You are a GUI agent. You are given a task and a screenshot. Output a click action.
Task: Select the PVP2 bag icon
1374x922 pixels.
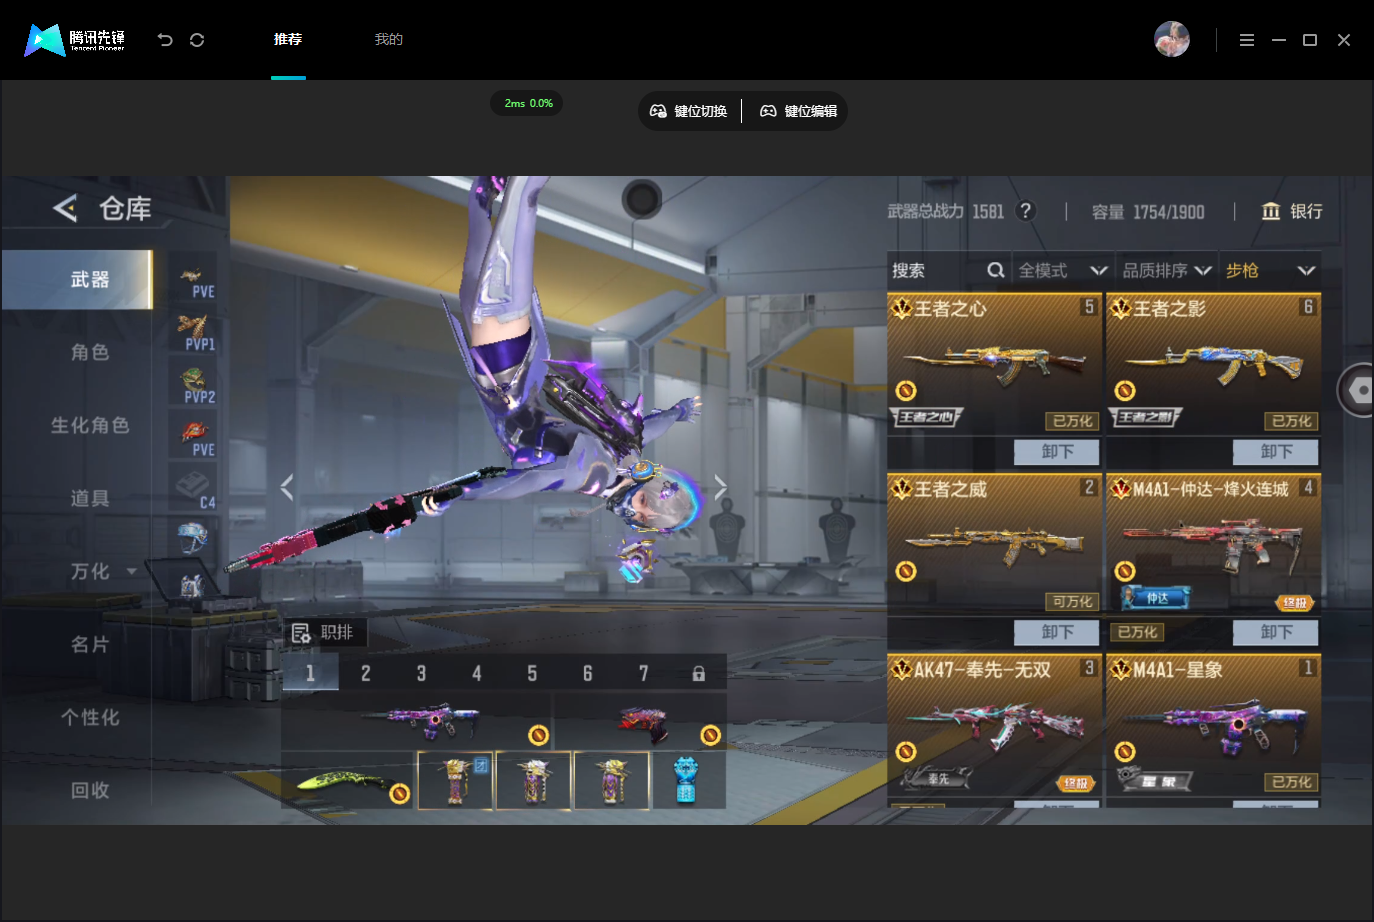coord(193,384)
